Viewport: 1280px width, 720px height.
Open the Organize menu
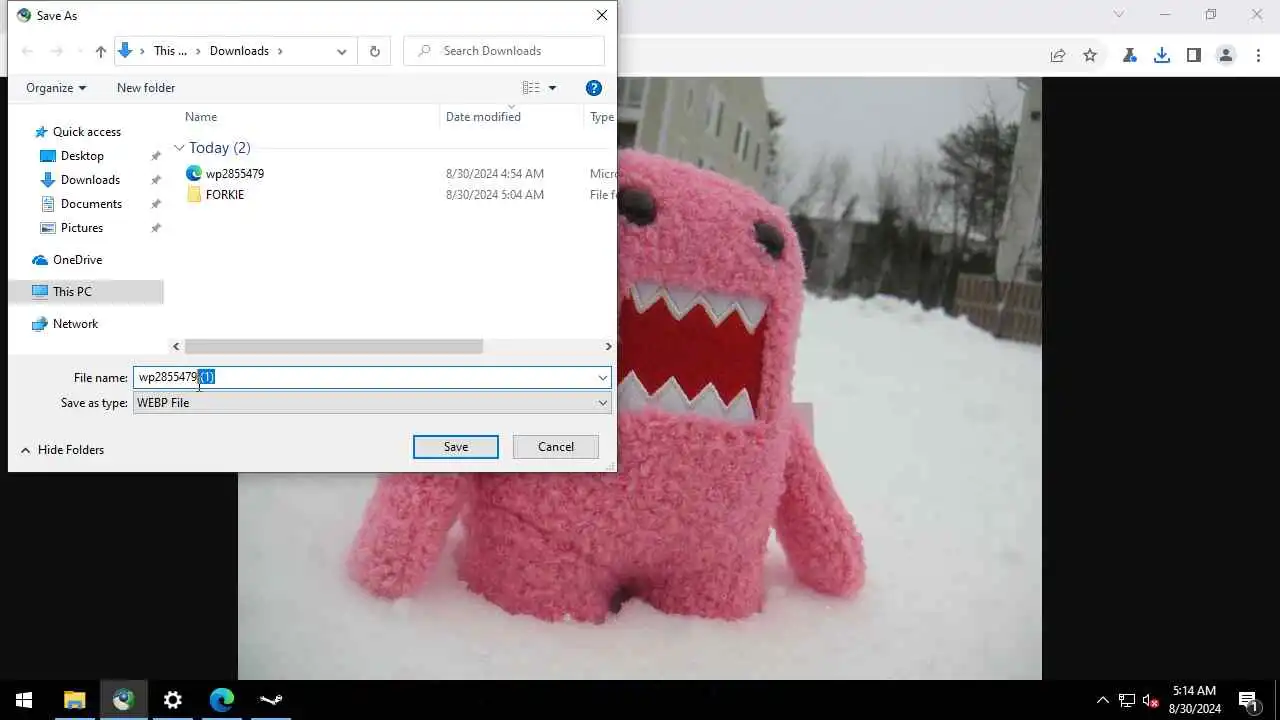(56, 88)
